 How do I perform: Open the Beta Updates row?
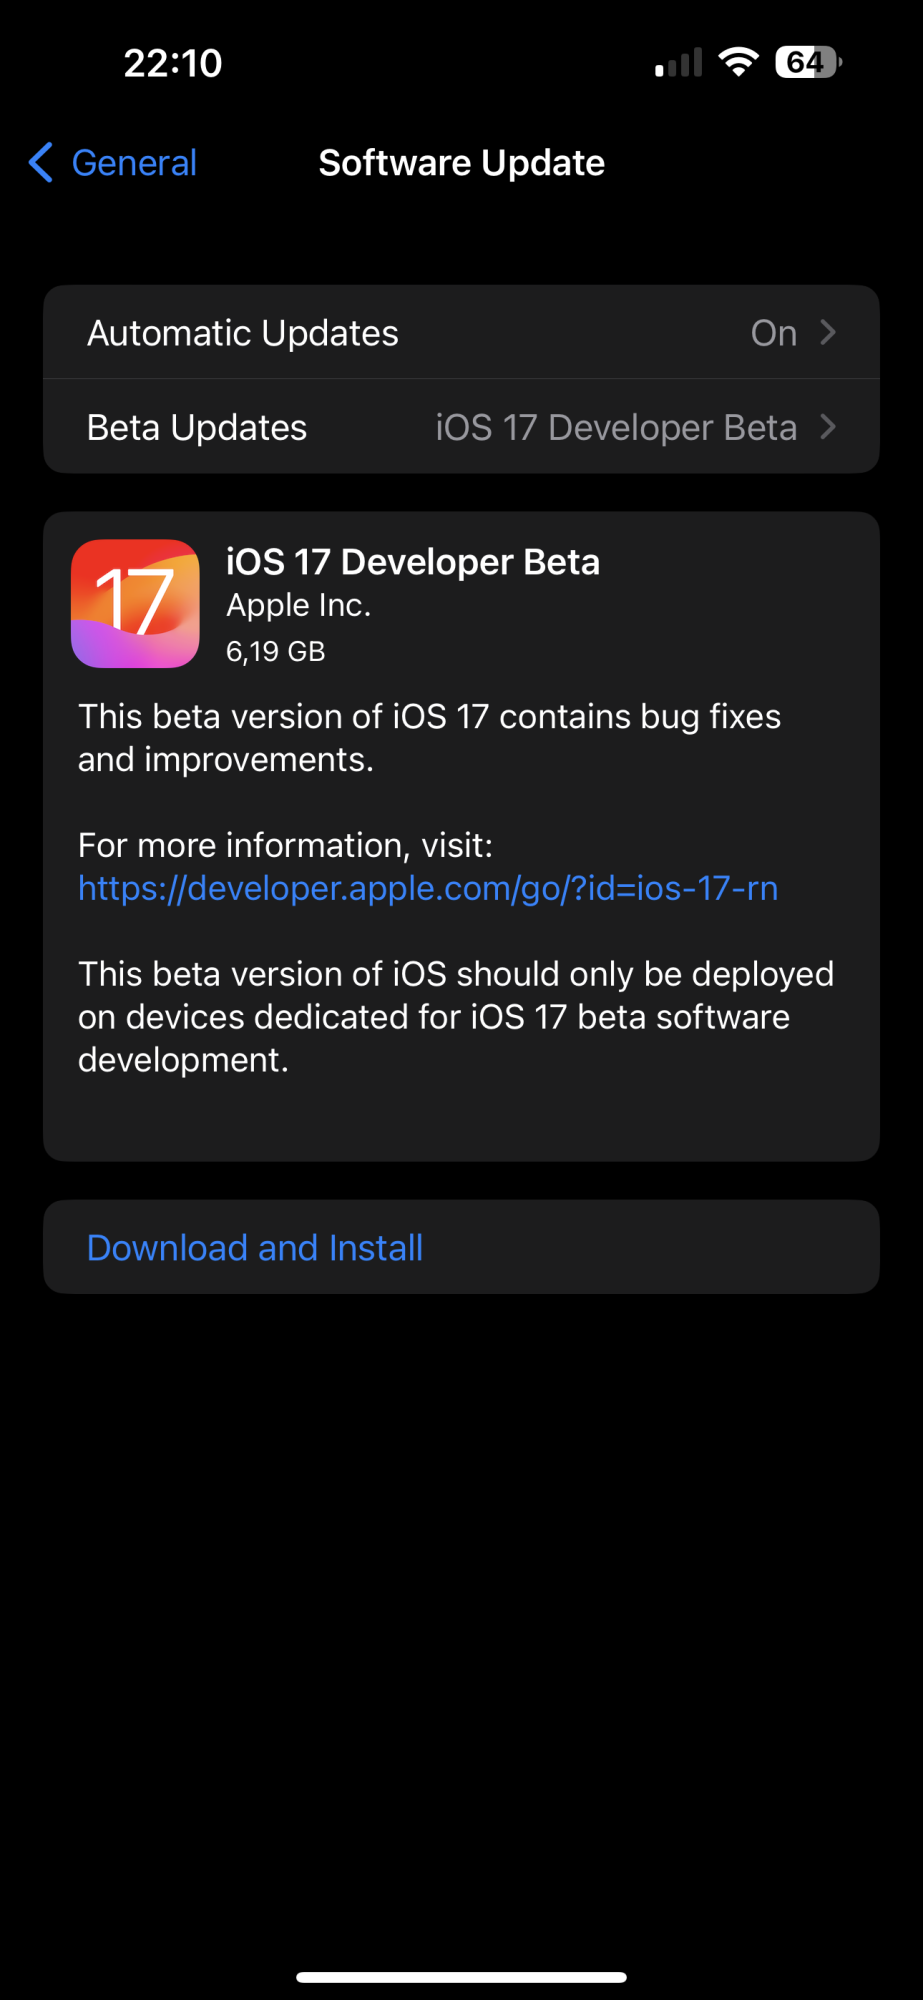point(461,427)
